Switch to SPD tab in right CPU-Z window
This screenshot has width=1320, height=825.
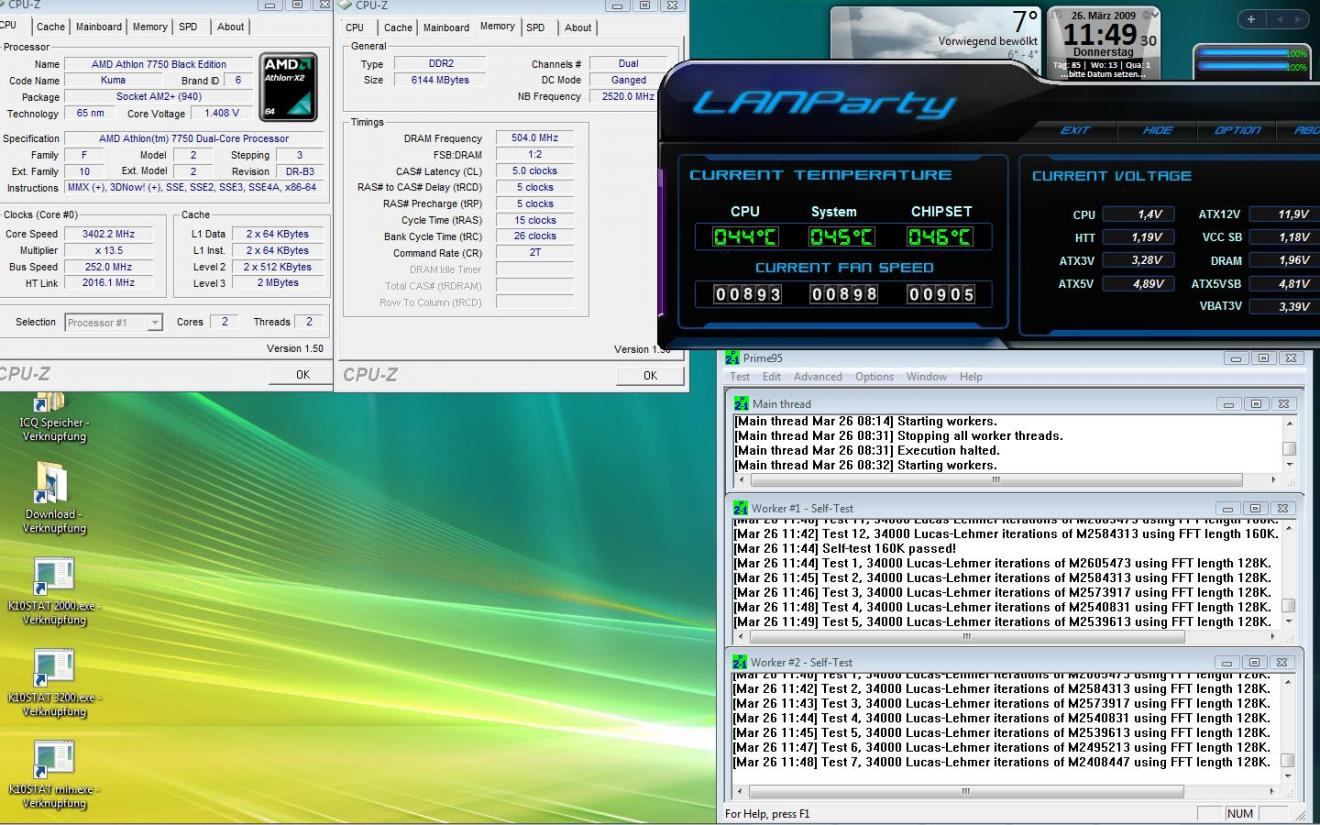pyautogui.click(x=536, y=28)
